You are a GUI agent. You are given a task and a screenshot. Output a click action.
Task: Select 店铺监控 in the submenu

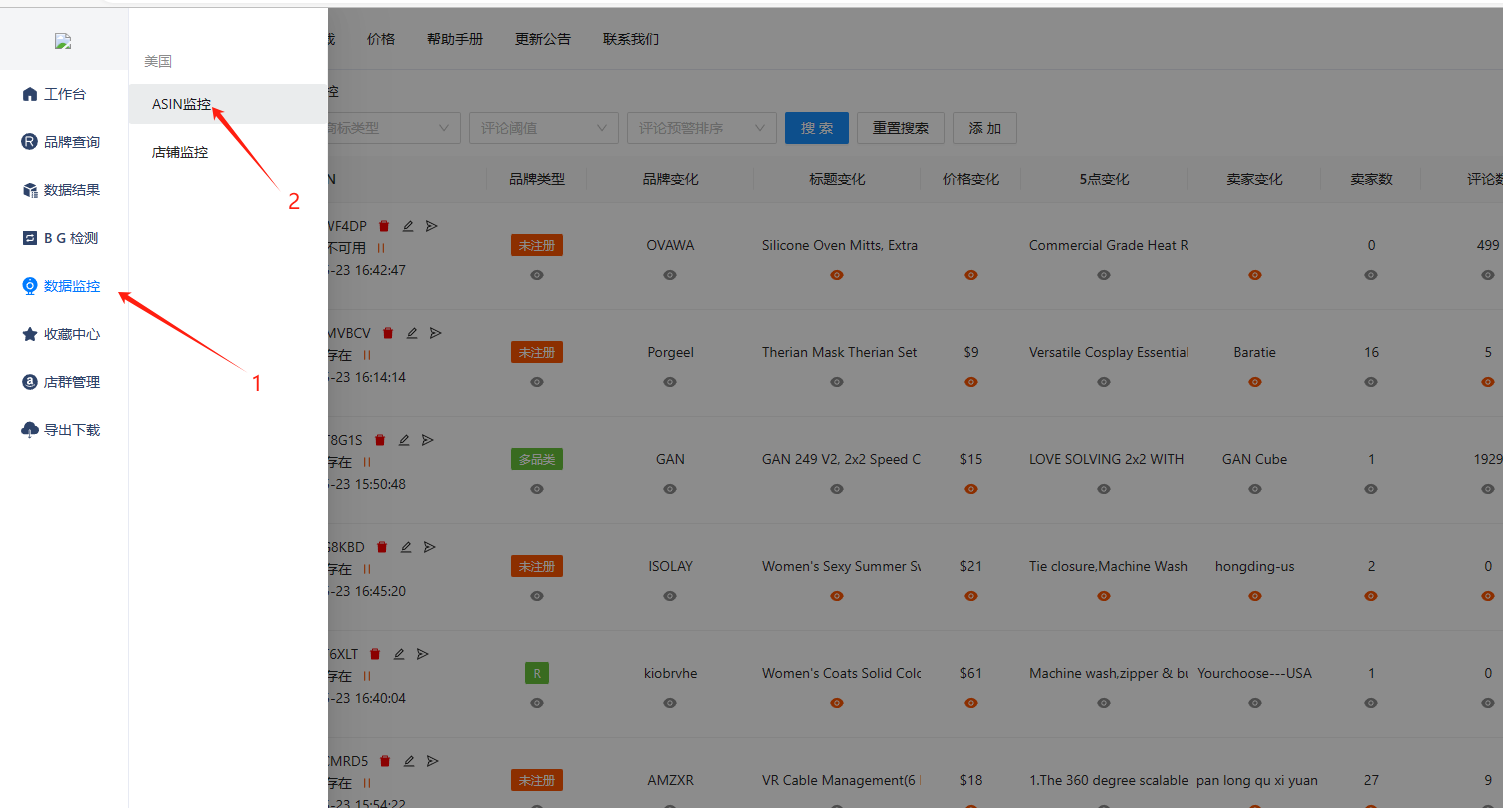coord(180,153)
